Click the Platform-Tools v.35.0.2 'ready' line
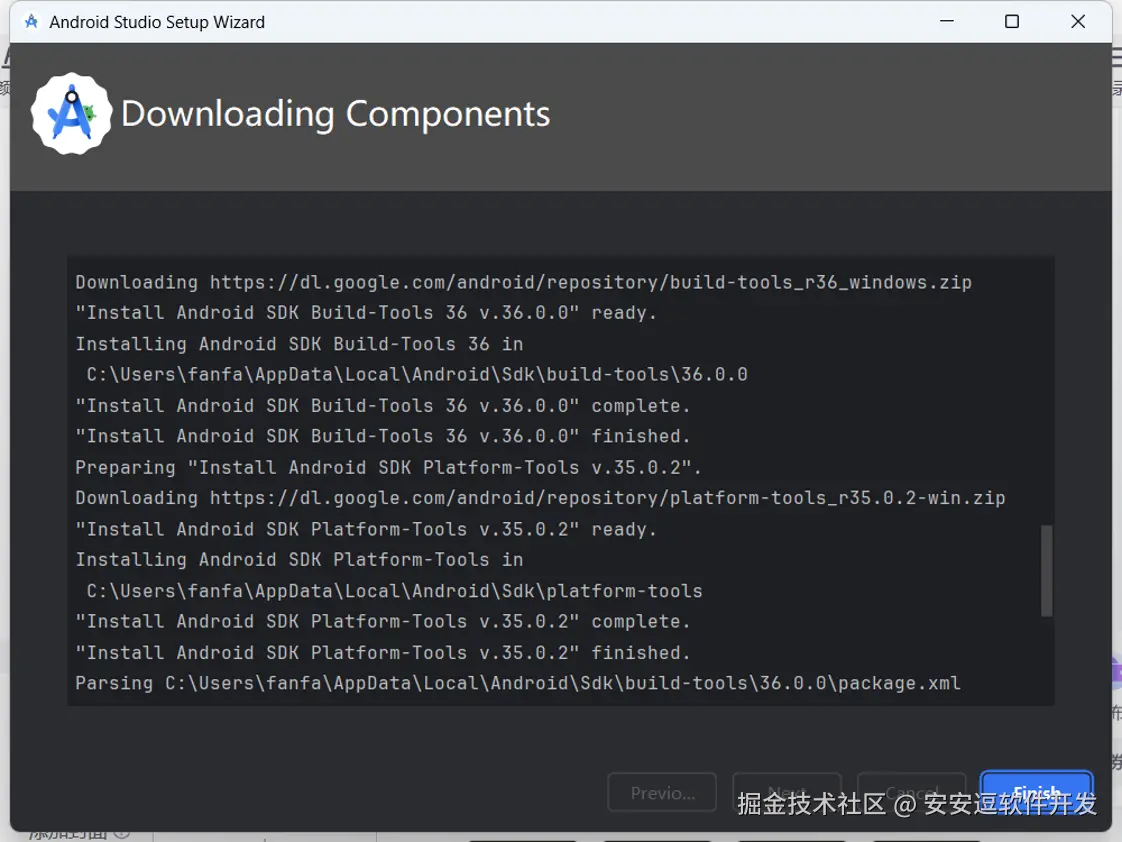 click(366, 529)
